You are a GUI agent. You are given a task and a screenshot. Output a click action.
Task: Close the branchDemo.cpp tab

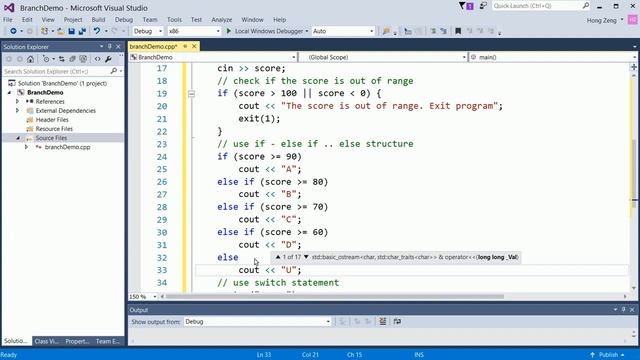click(x=194, y=46)
